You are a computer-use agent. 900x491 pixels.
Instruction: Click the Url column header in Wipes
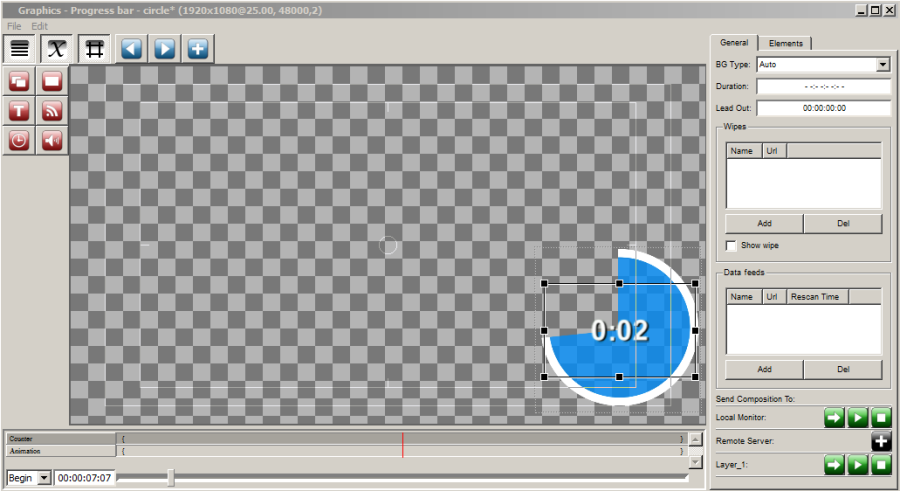pyautogui.click(x=774, y=151)
